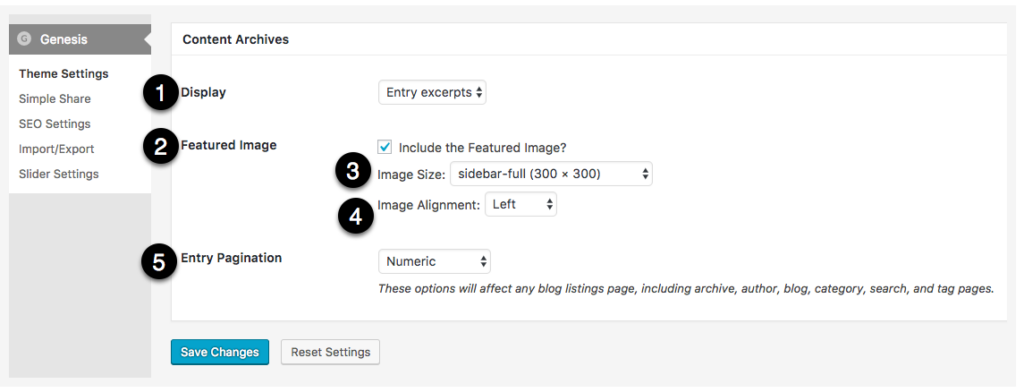Uncheck Include the Featured Image checkbox
The height and width of the screenshot is (392, 1024).
(x=385, y=147)
